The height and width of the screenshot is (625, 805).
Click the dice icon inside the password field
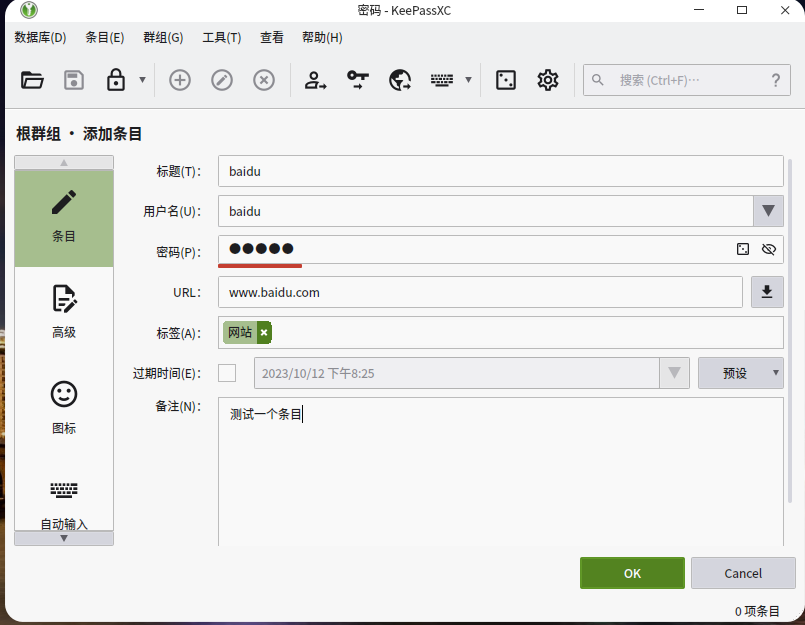[x=742, y=249]
